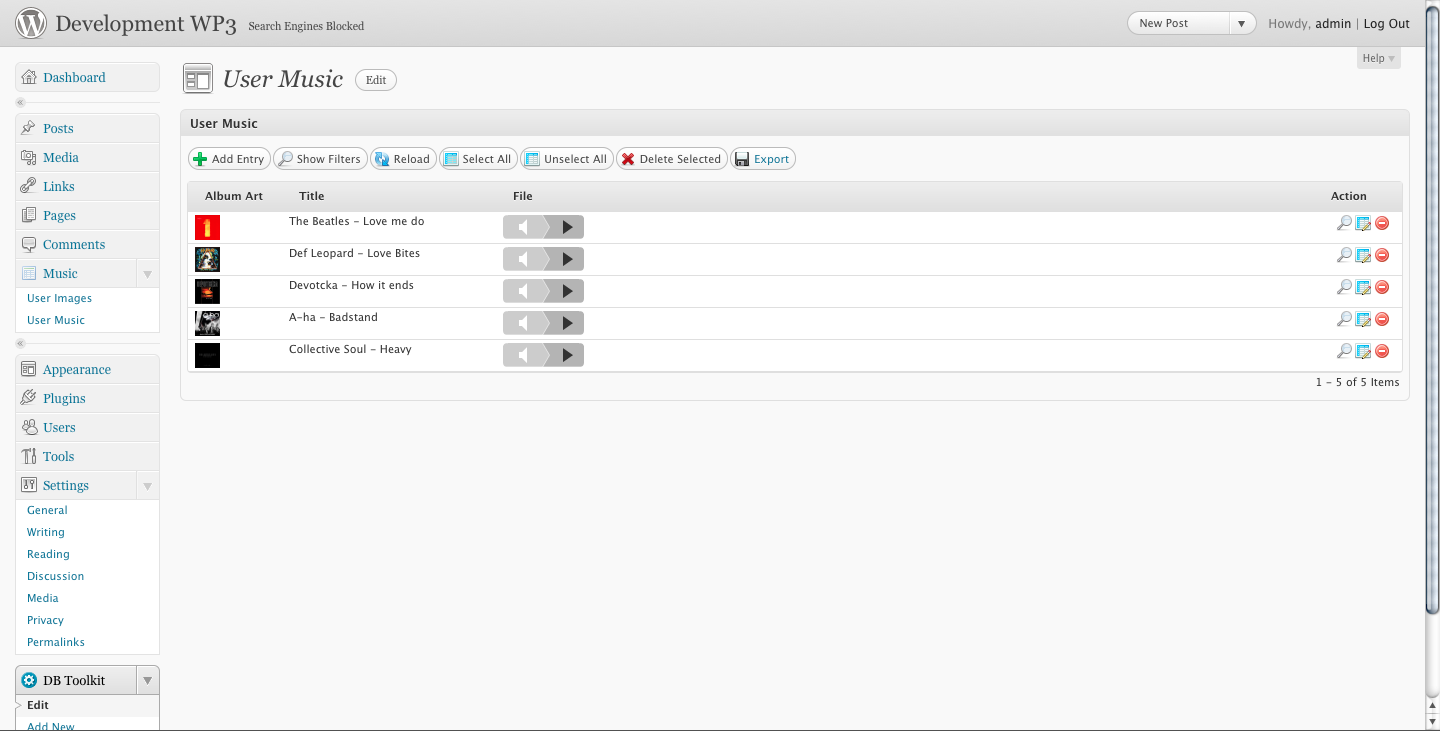Play the Beatles – Love me do track
Viewport: 1440px width, 731px height.
[566, 227]
